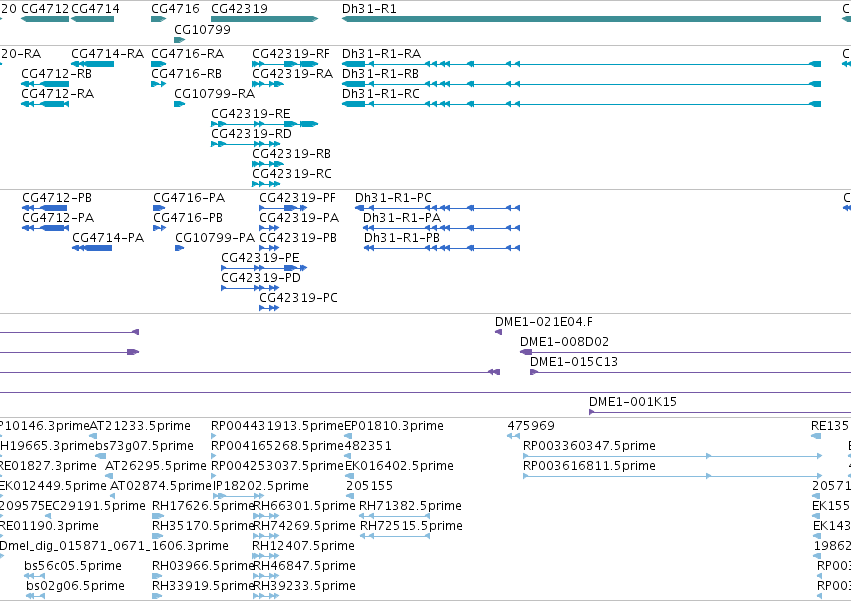851x601 pixels.
Task: Open EST IP18202.5prime
Action: click(x=261, y=486)
